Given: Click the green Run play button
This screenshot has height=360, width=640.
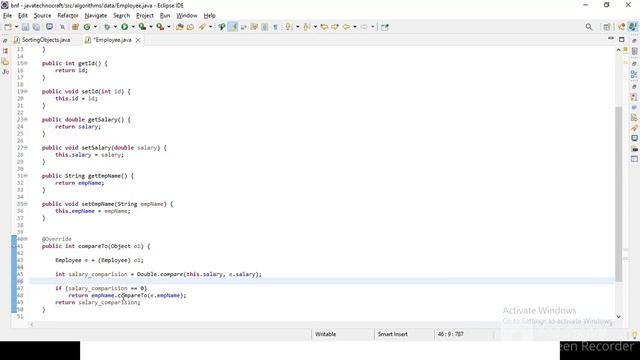Looking at the screenshot, I should [x=124, y=27].
